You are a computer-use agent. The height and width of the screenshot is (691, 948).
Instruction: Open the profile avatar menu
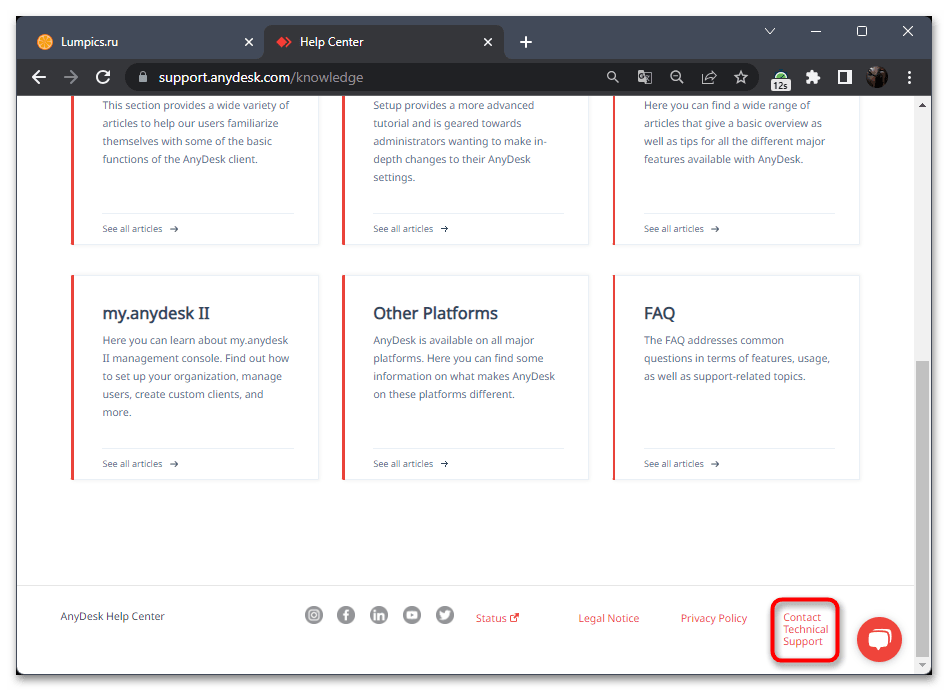[x=877, y=77]
